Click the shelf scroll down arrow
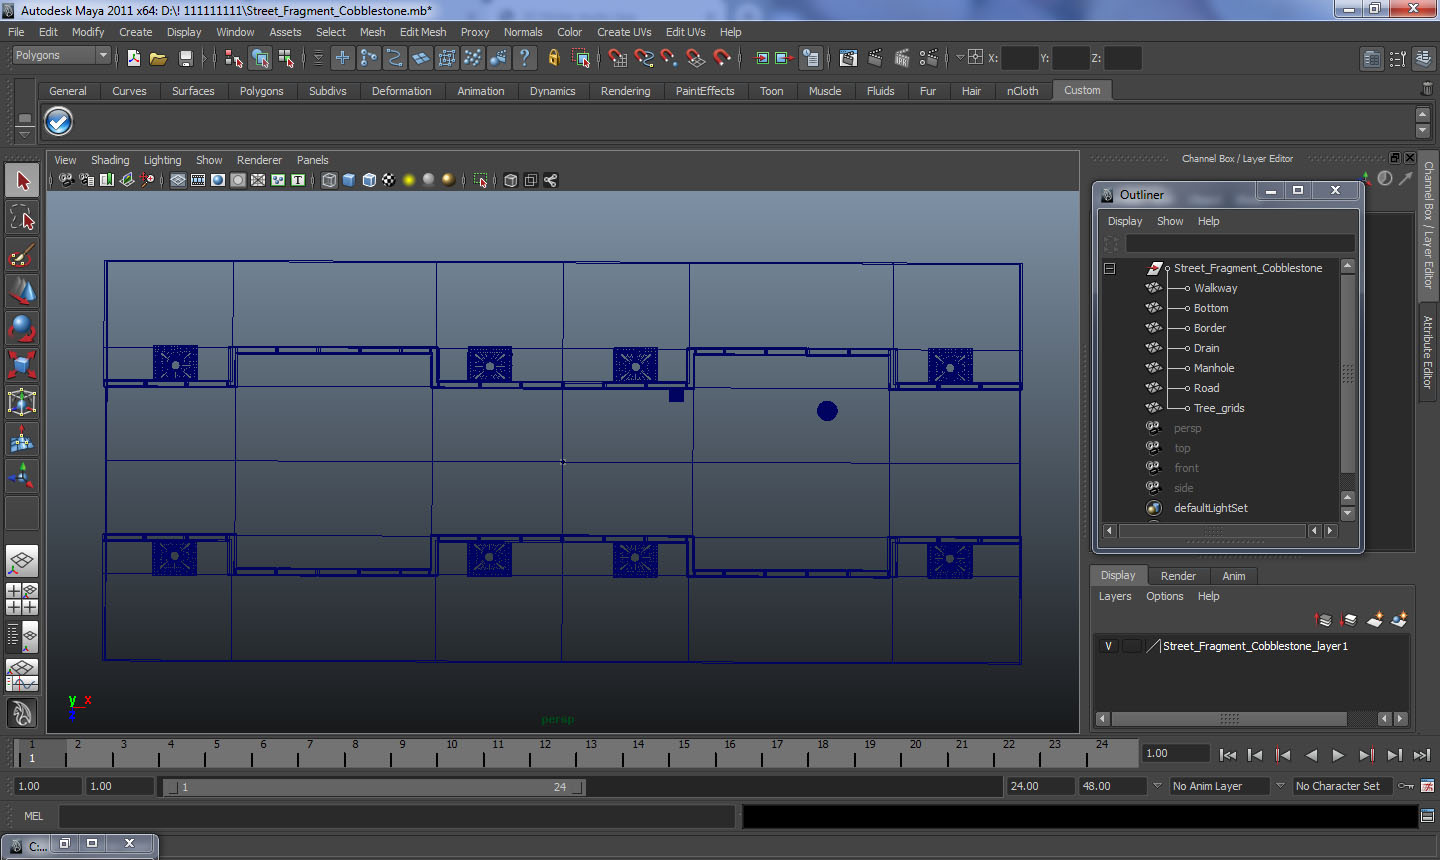Viewport: 1440px width, 860px height. click(x=1422, y=131)
